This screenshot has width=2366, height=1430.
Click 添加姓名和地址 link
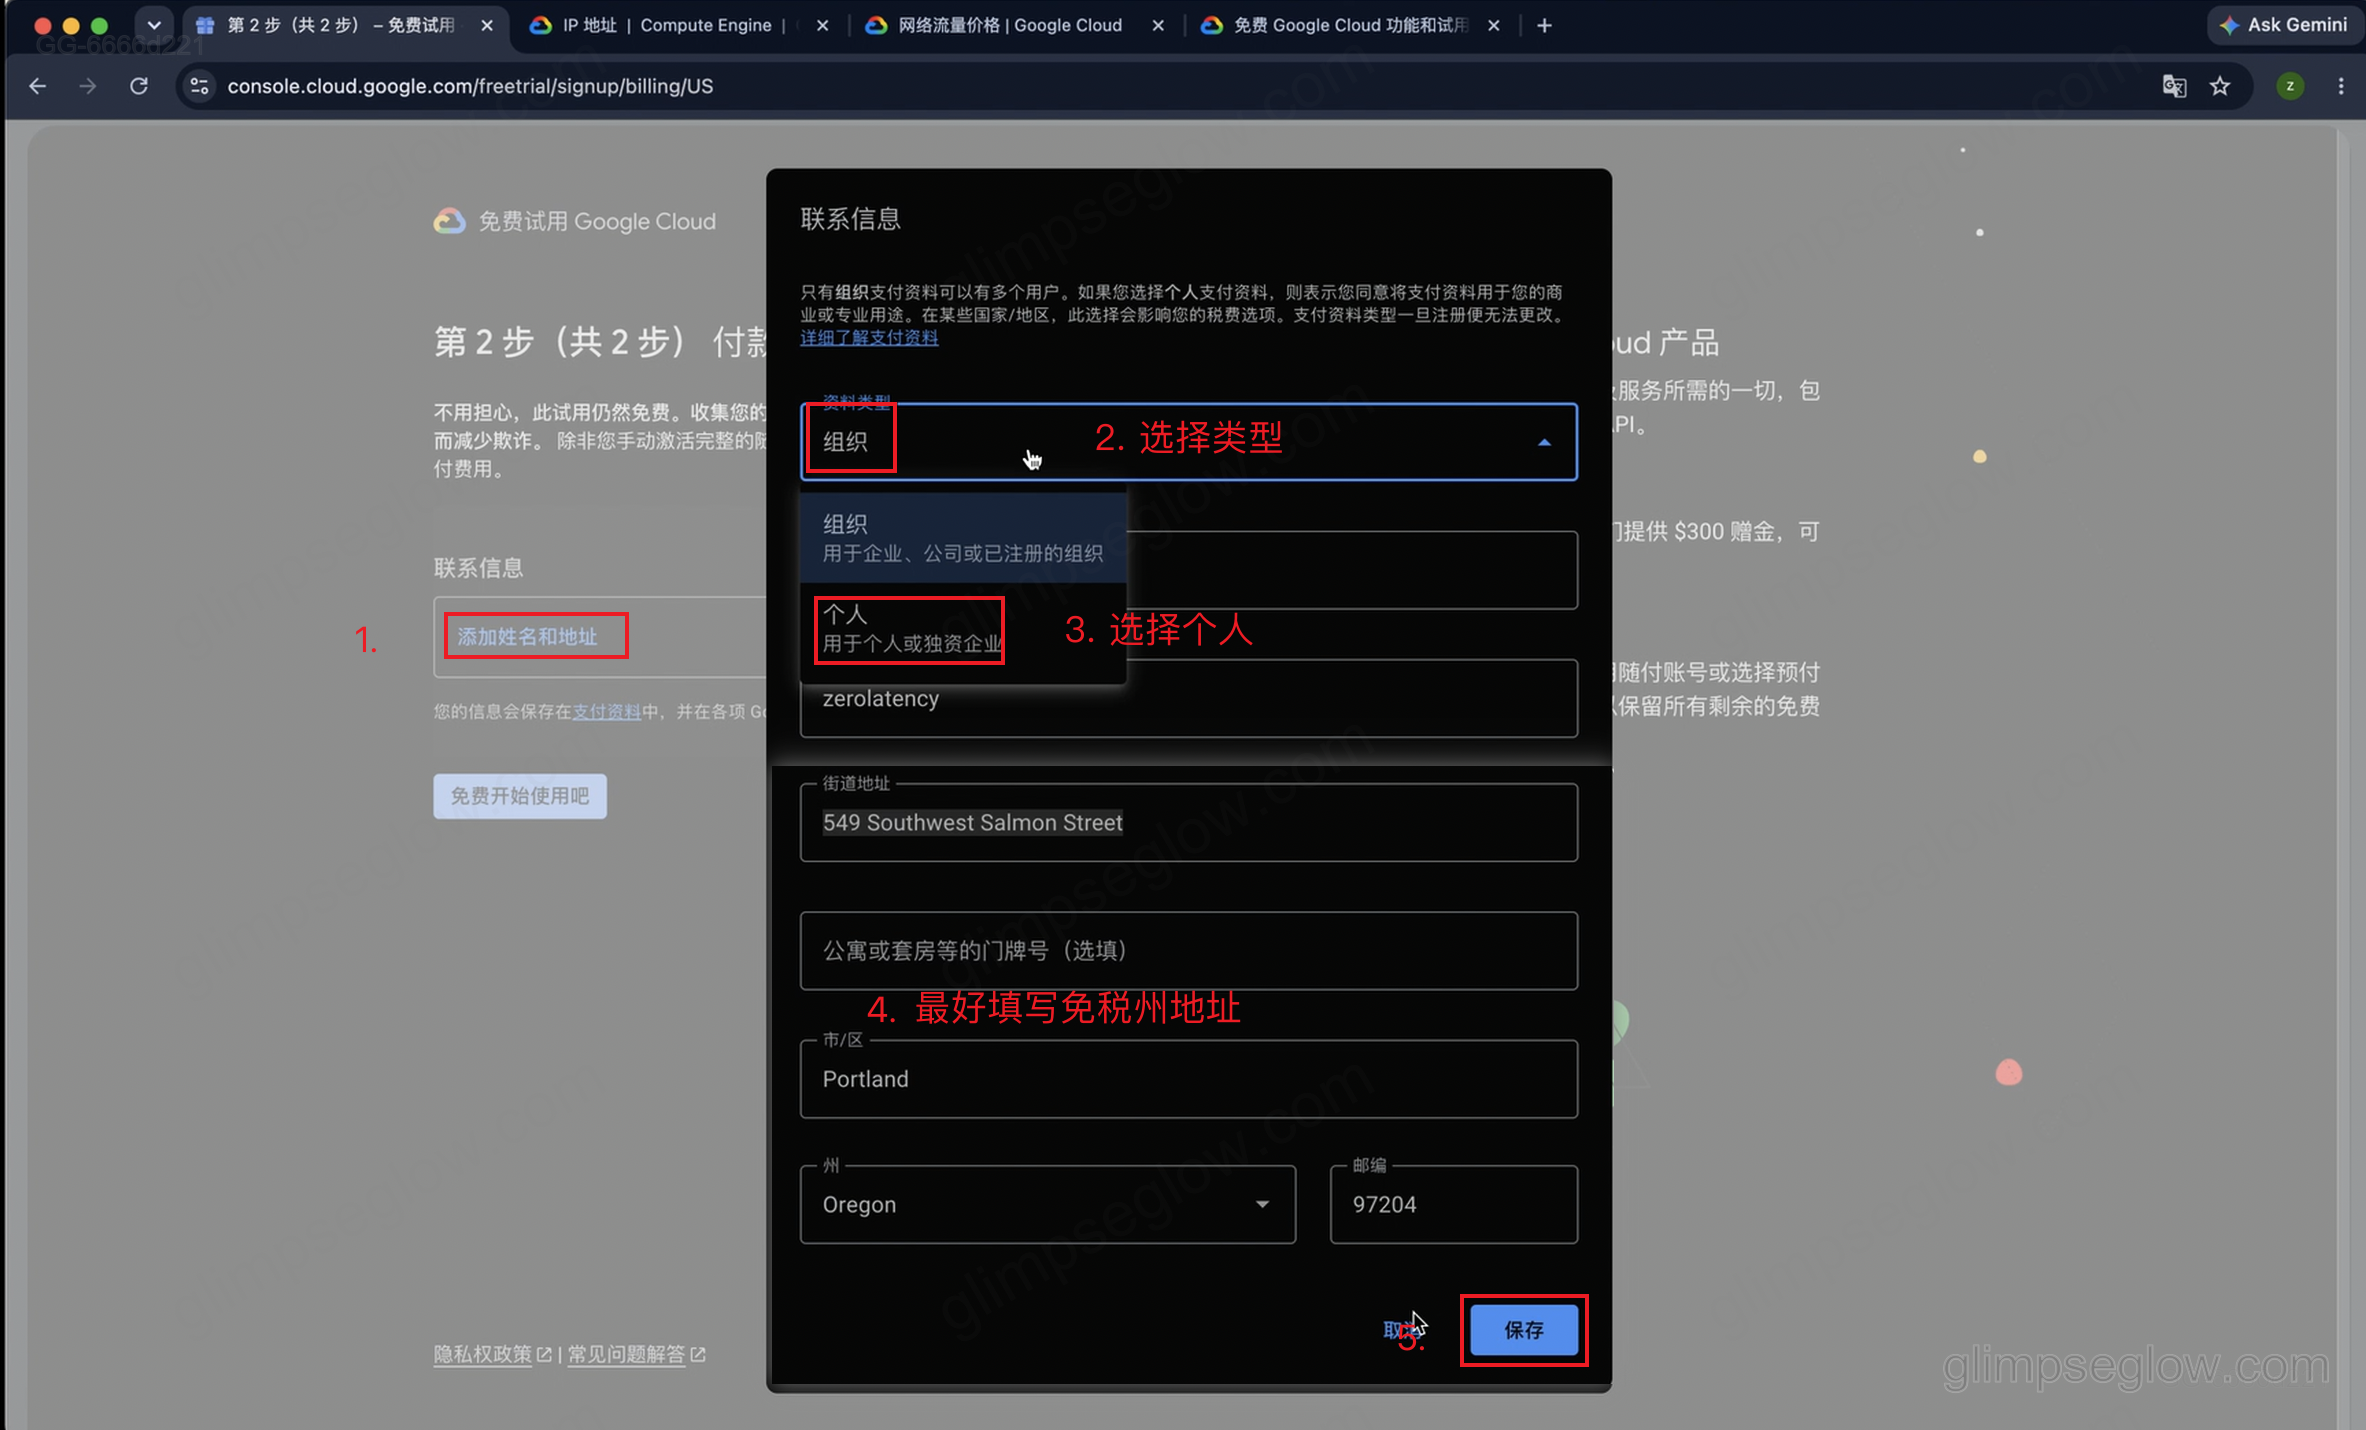tap(527, 636)
